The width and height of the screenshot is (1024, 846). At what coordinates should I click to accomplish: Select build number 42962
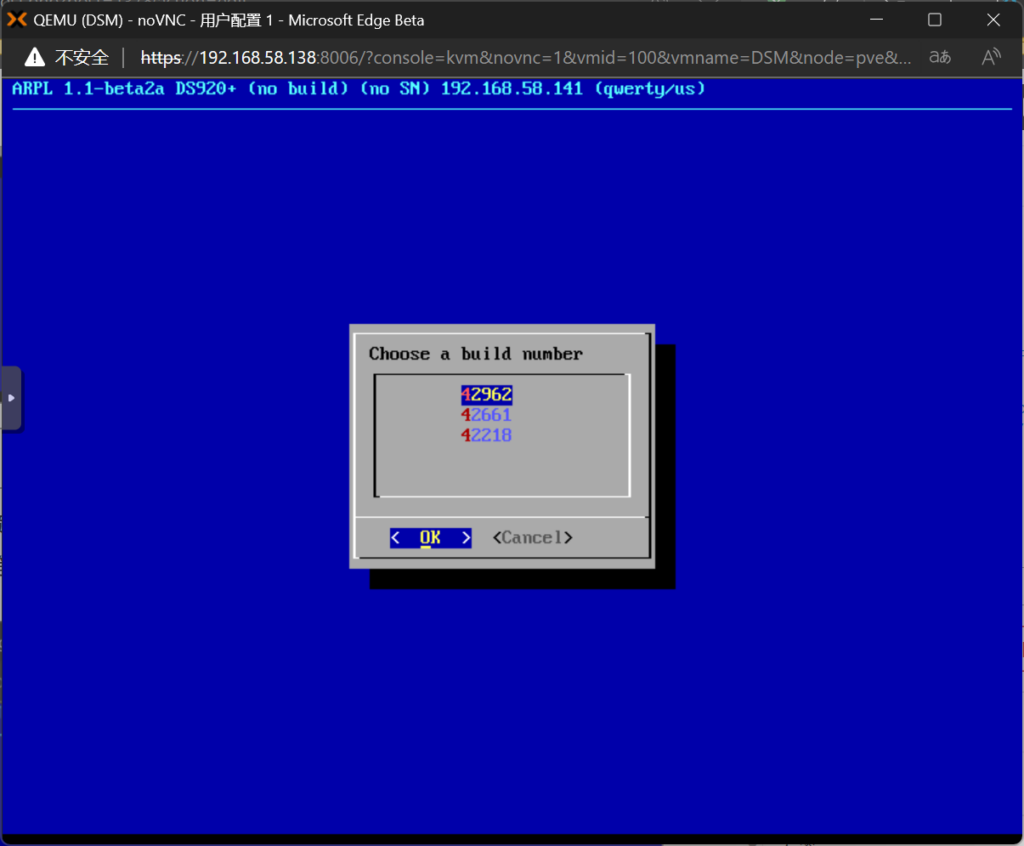click(486, 395)
